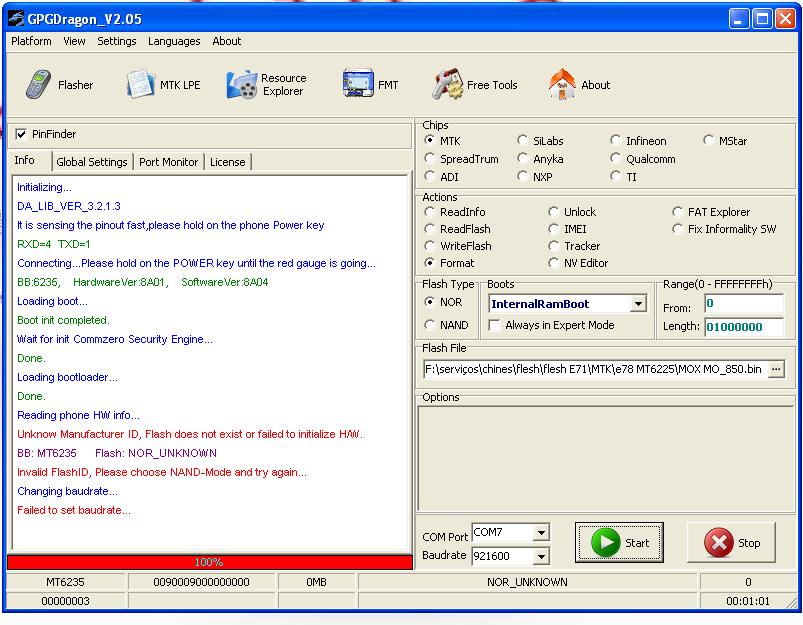Close the GPGDragon window

pos(785,19)
